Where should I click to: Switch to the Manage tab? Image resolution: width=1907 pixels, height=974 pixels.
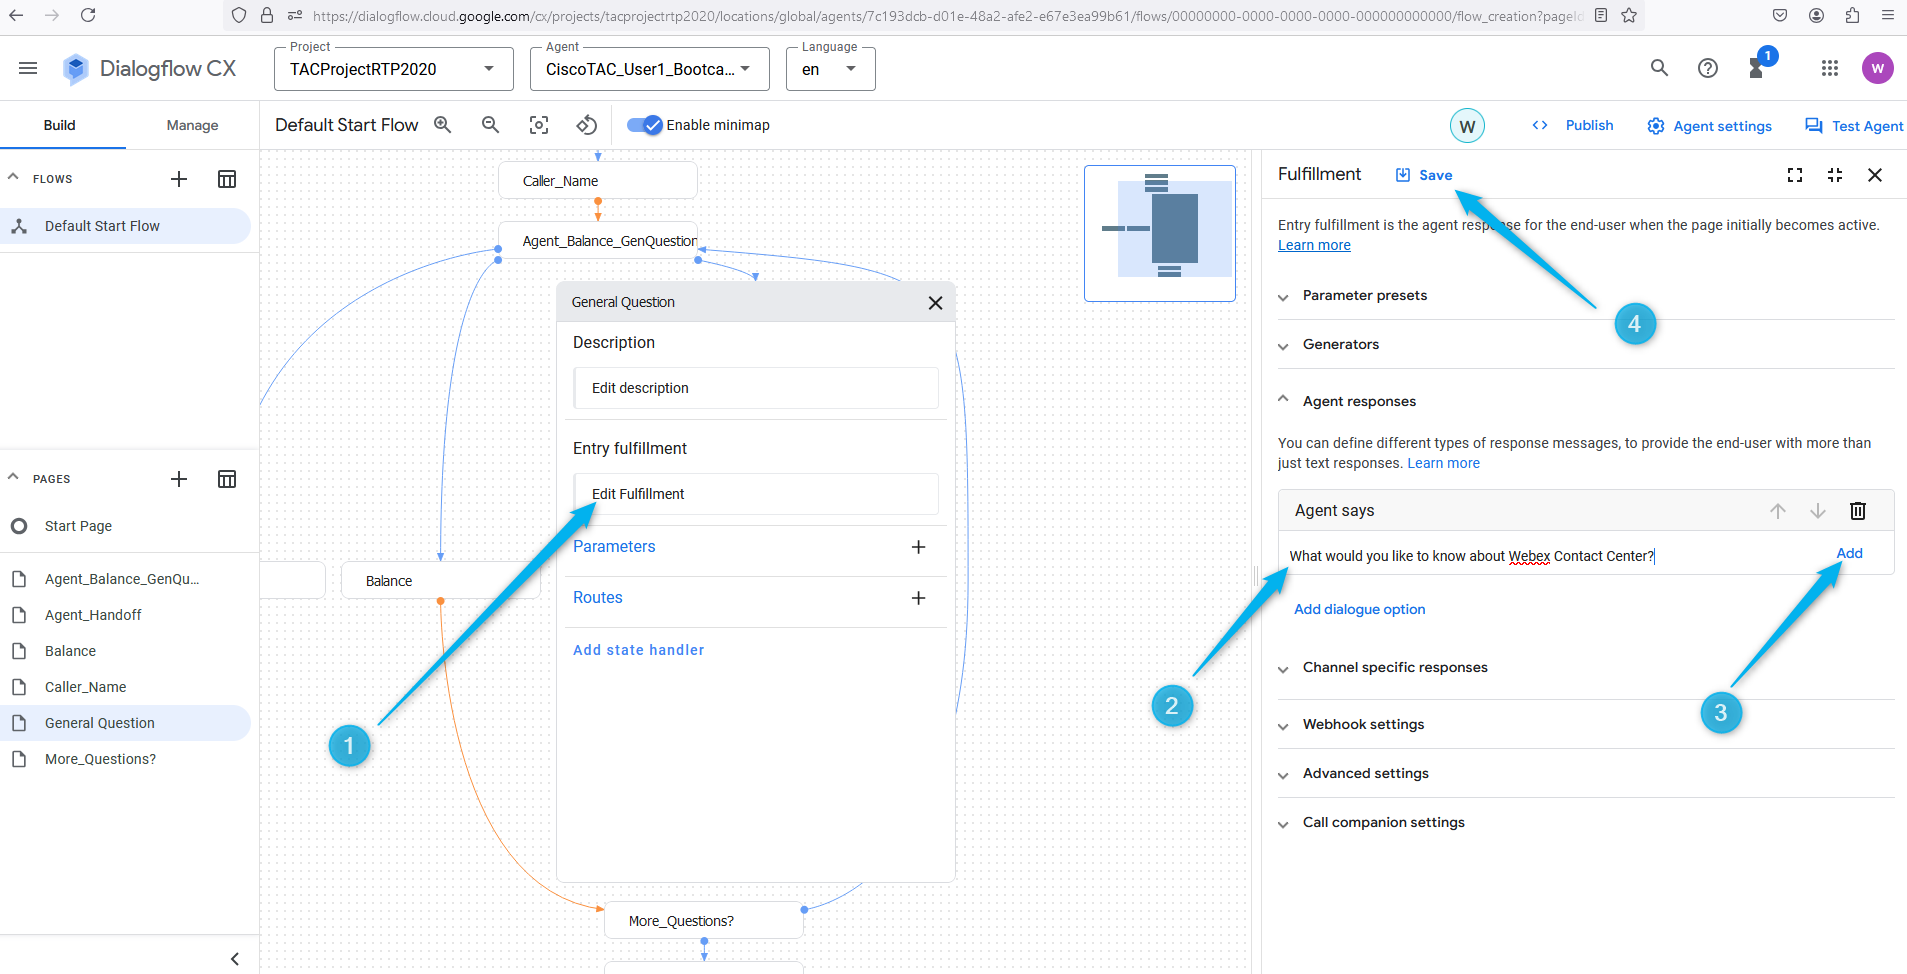coord(192,125)
